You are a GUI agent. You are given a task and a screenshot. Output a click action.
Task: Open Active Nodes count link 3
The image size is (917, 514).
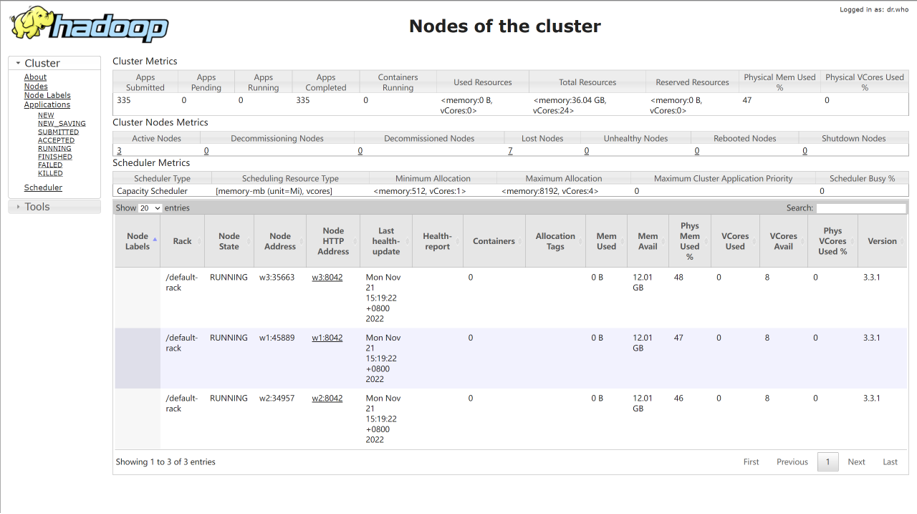click(x=119, y=151)
